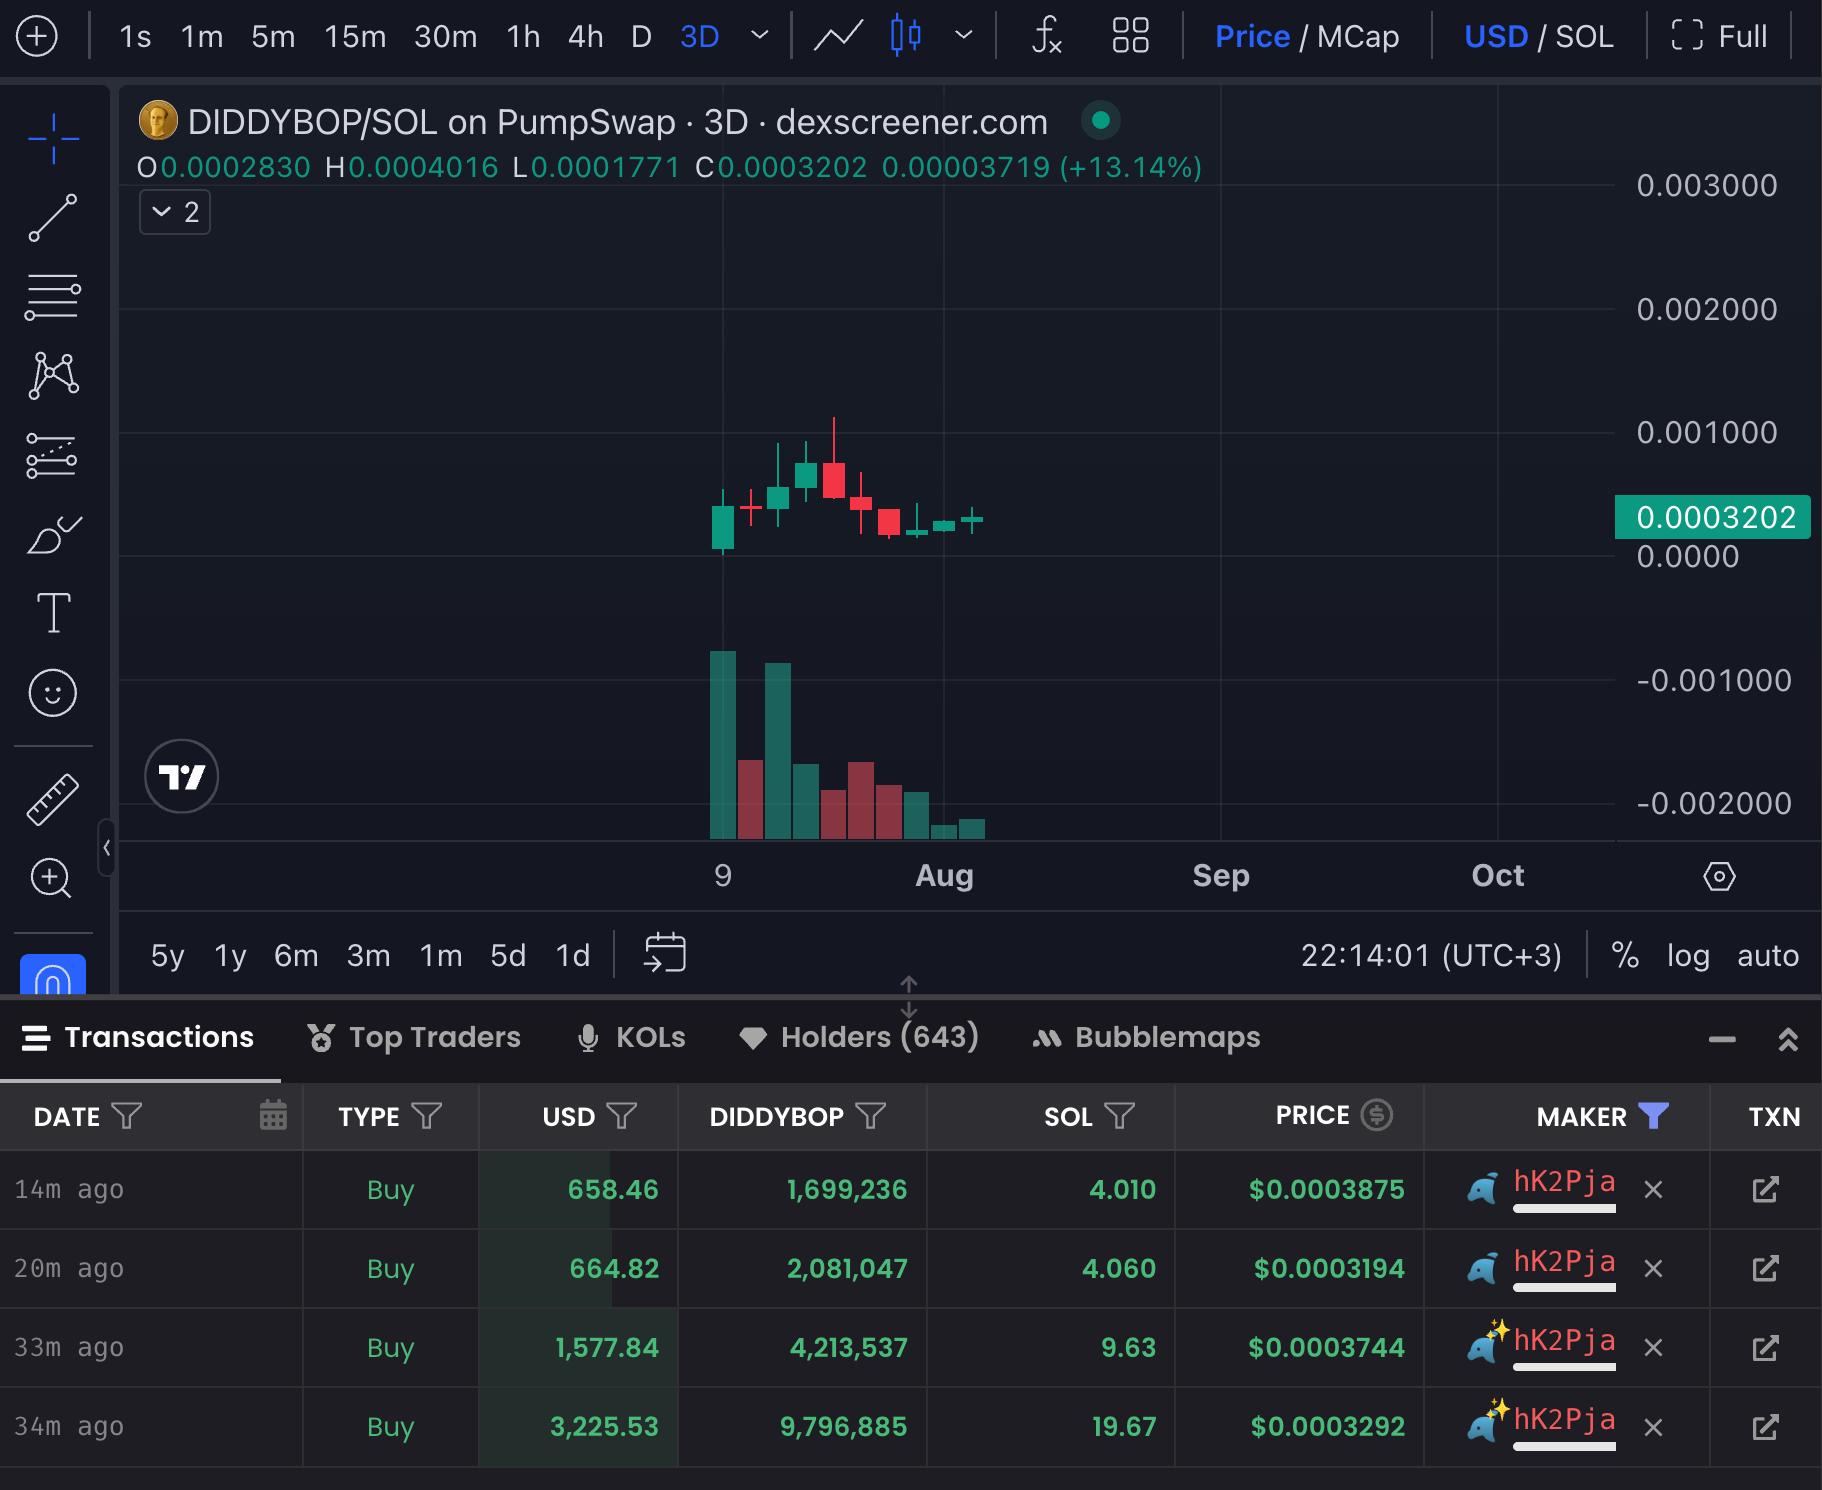Open the Fibonacci retracement lines tool
This screenshot has width=1822, height=1490.
click(53, 297)
